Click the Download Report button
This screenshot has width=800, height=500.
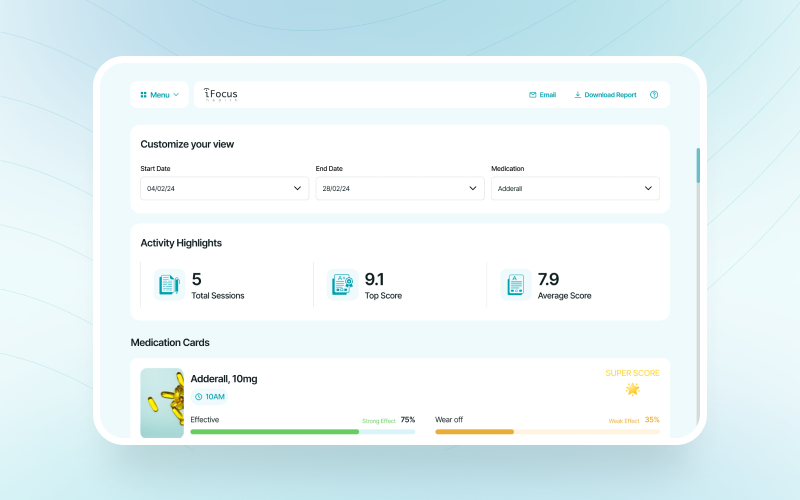[605, 95]
